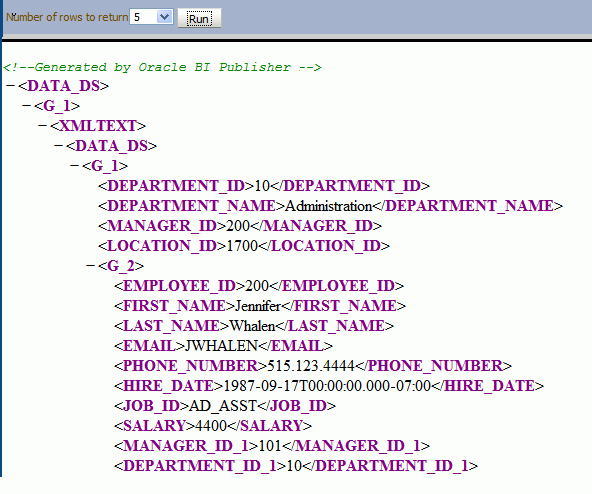Collapse the G_2 node
The height and width of the screenshot is (494, 592).
91,266
